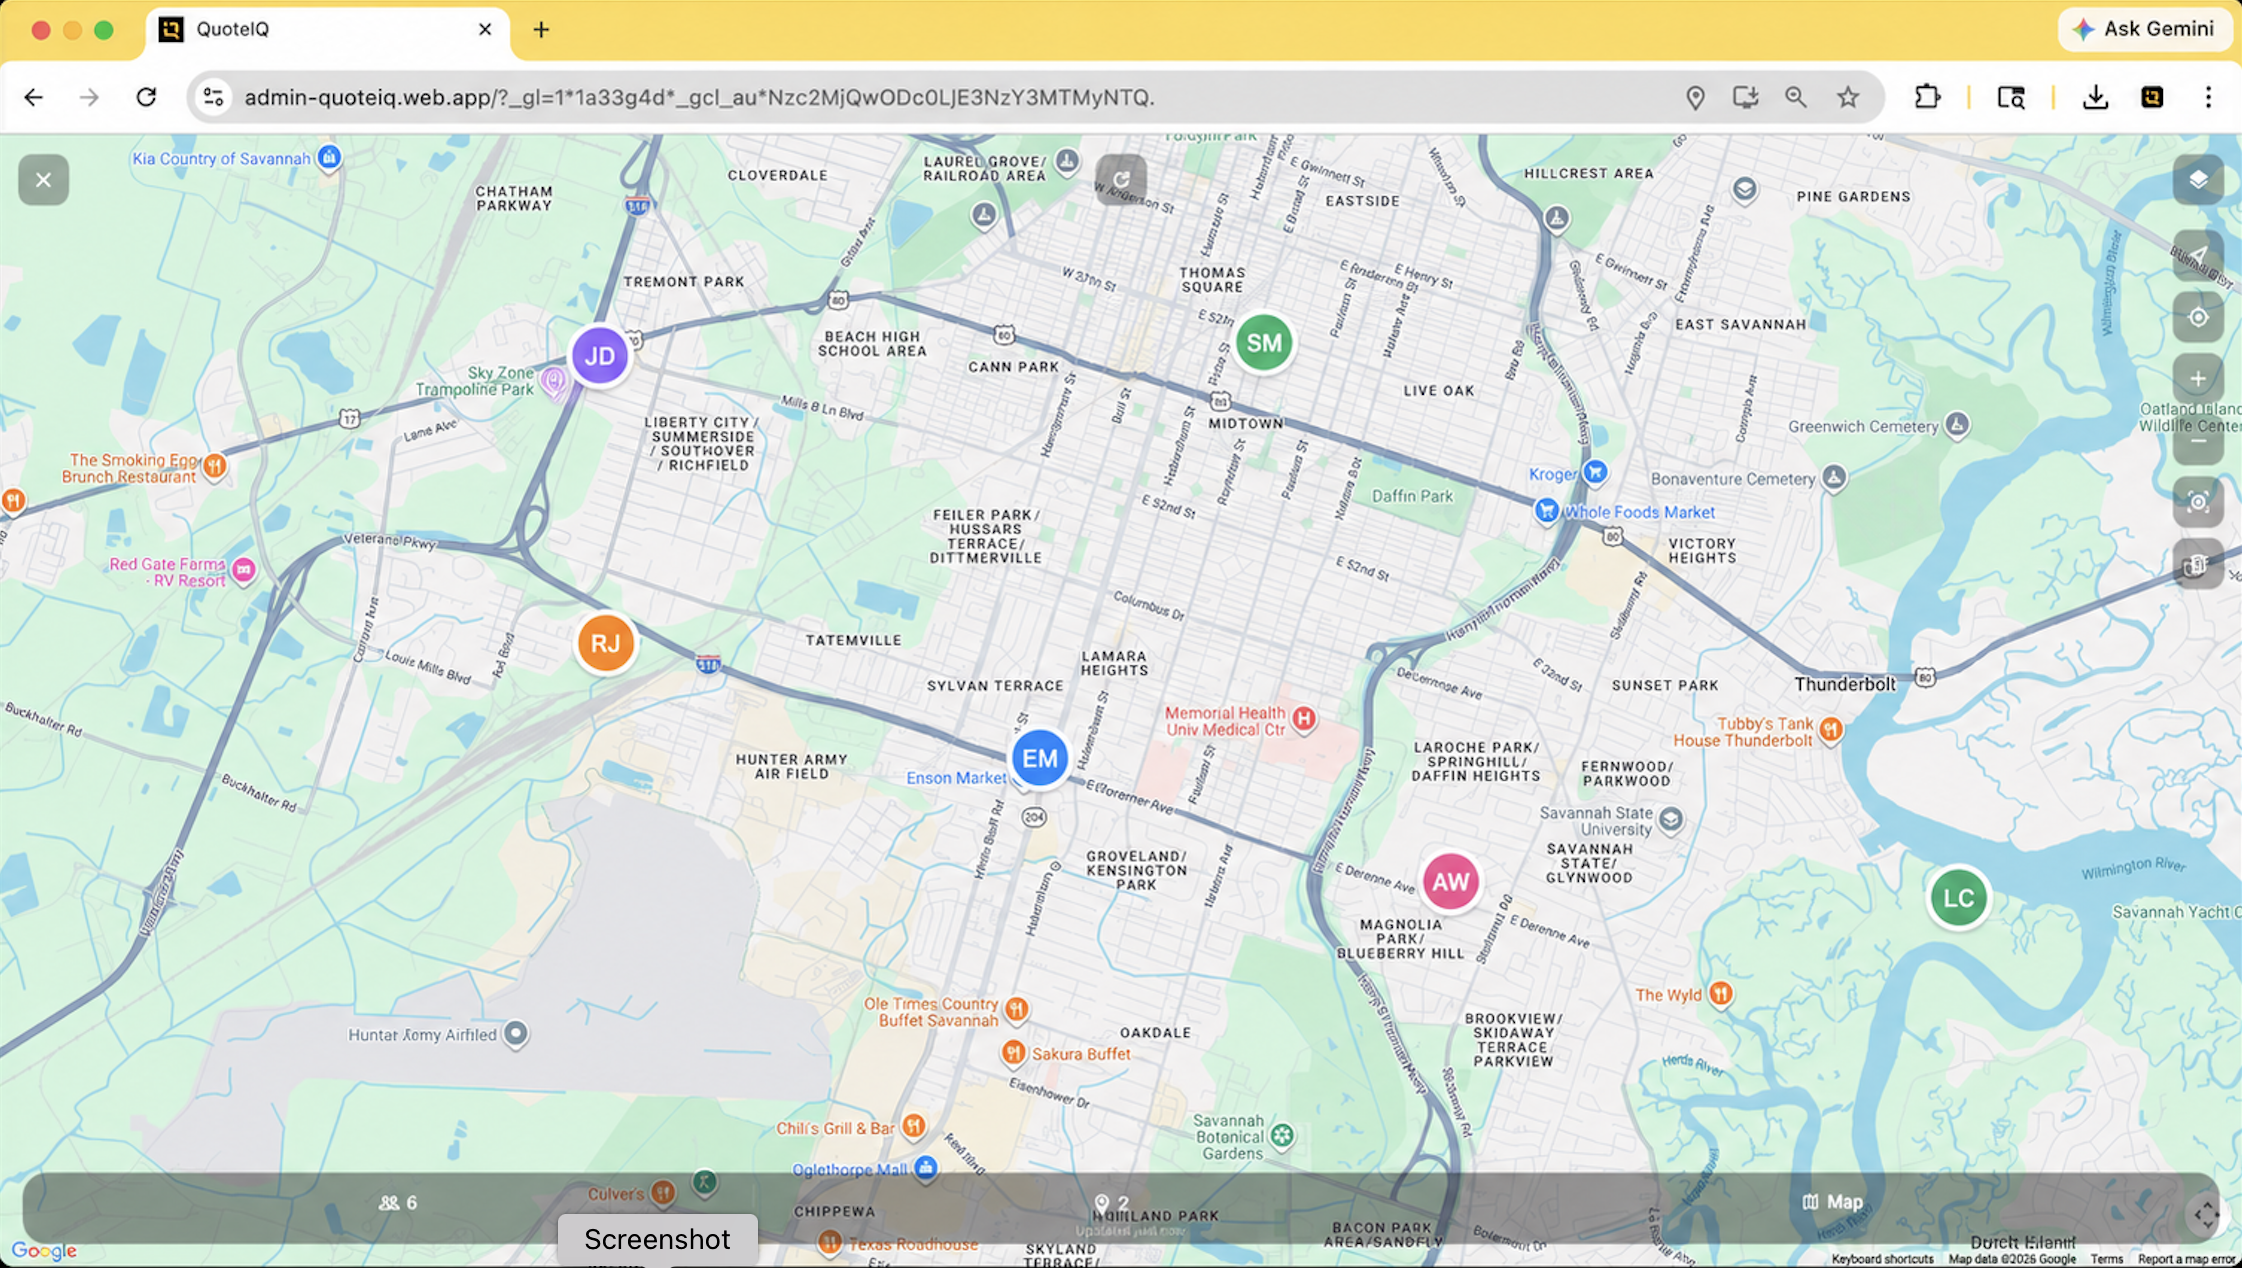Click the bottom map control under focus button

2198,564
